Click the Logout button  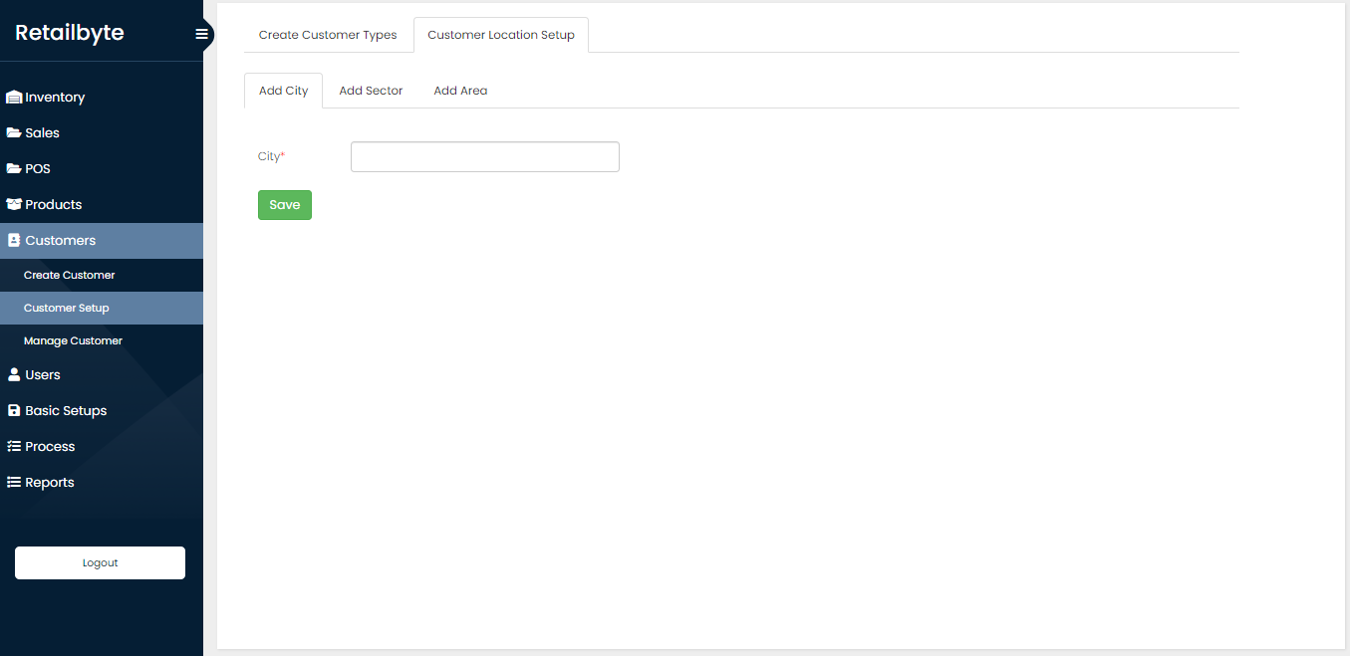pyautogui.click(x=100, y=563)
